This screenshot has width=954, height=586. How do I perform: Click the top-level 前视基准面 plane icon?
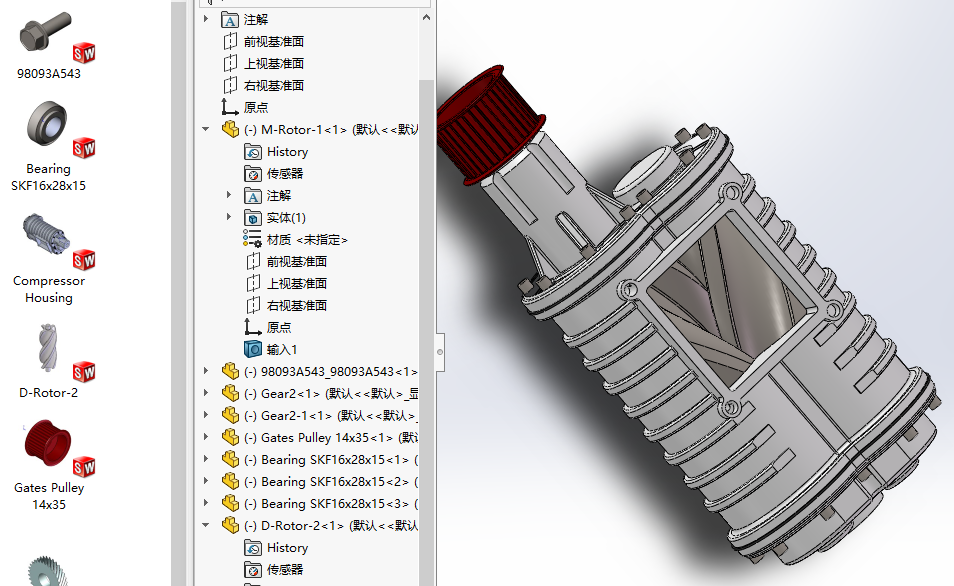(x=230, y=41)
